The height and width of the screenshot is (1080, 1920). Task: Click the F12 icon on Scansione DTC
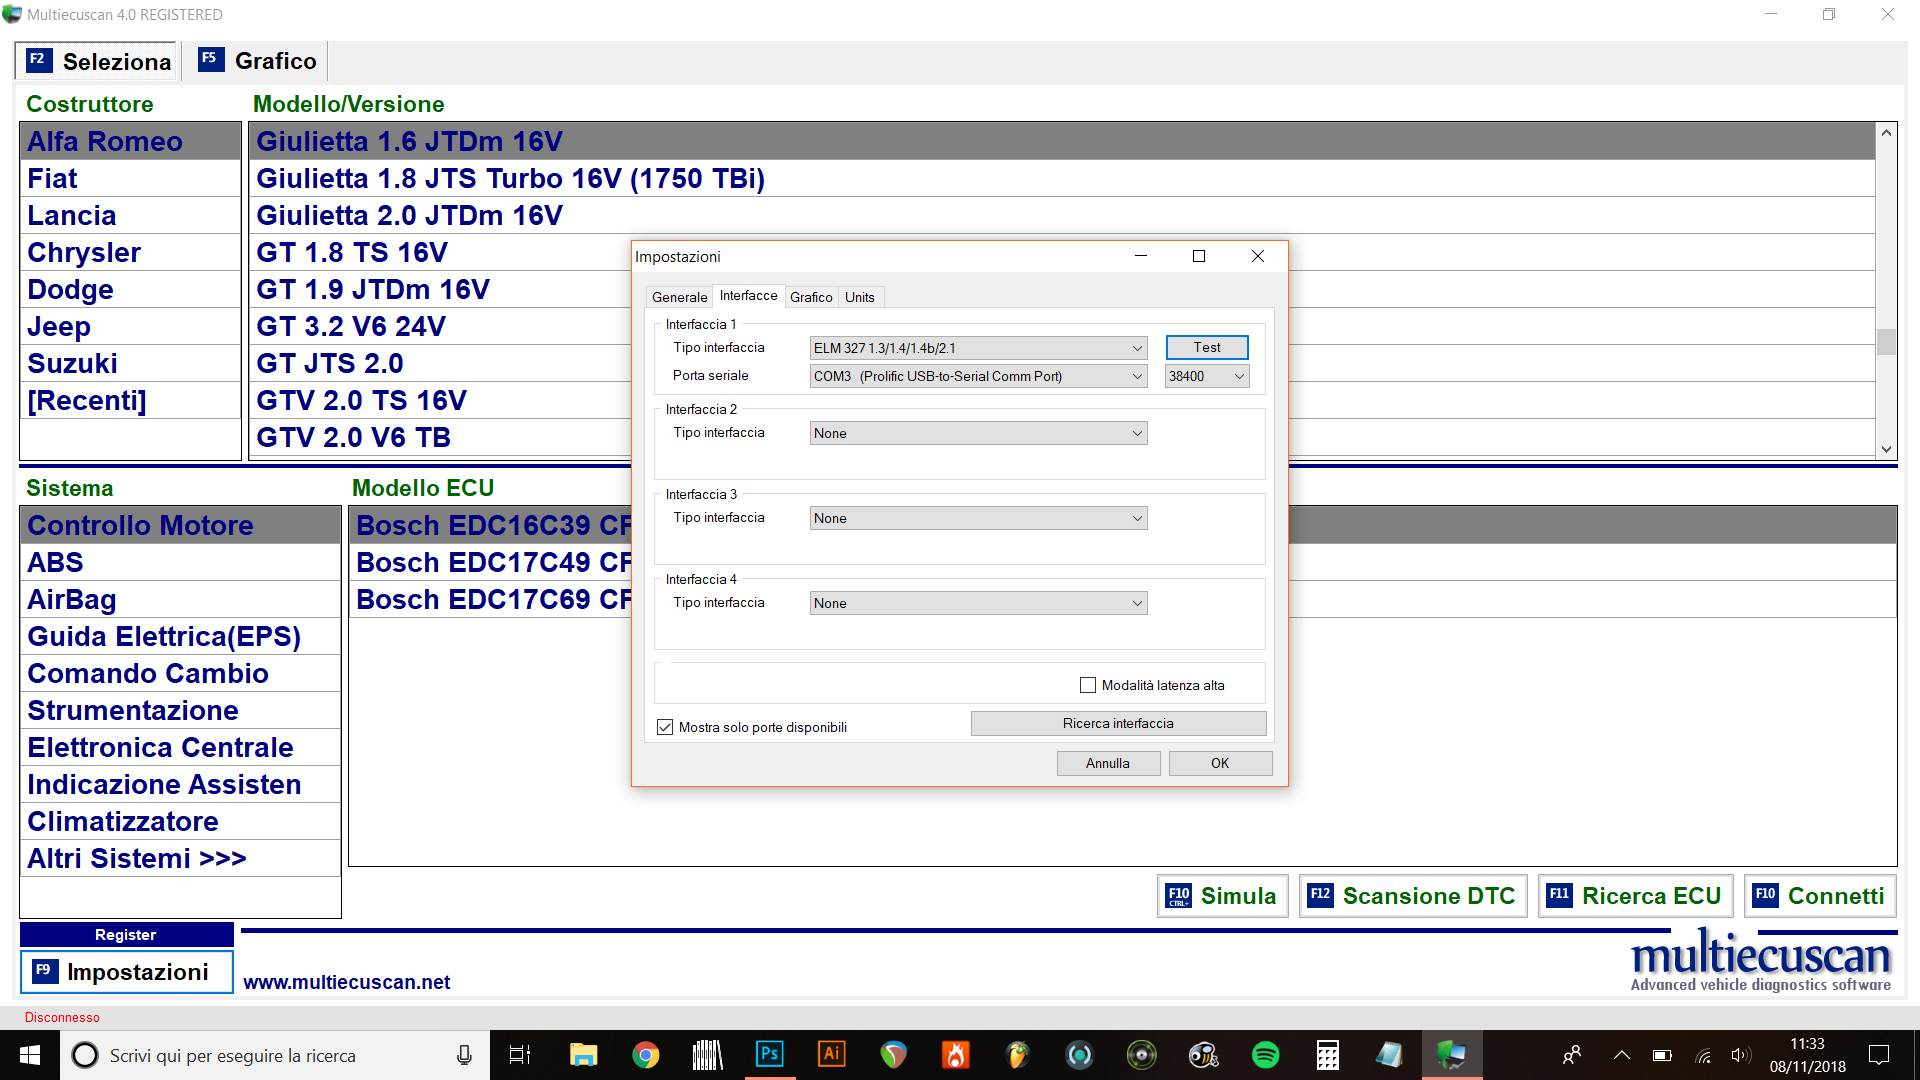coord(1320,895)
